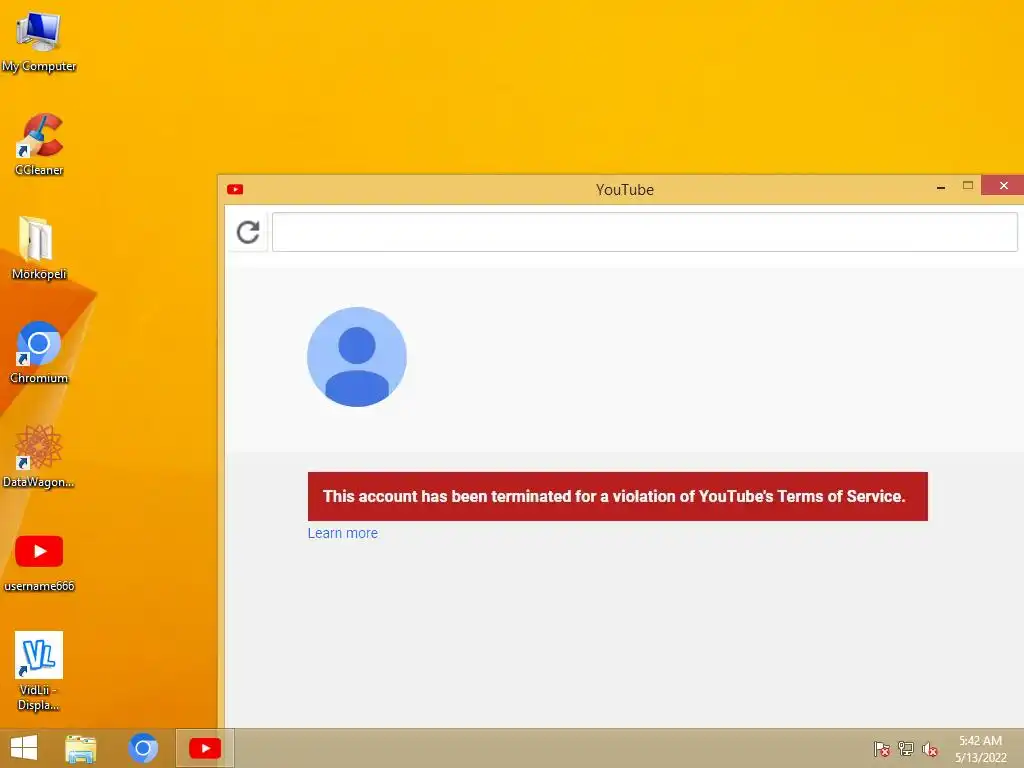Follow the Learn more link
The height and width of the screenshot is (768, 1024).
pyautogui.click(x=343, y=533)
